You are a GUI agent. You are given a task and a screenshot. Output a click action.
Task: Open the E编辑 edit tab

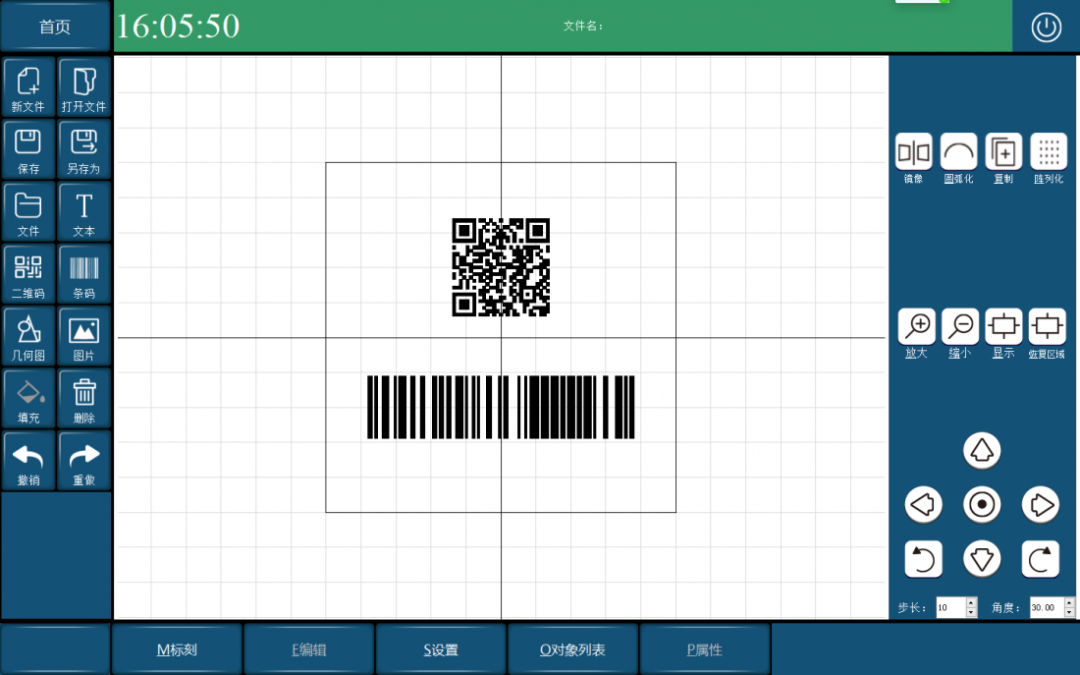pos(309,650)
